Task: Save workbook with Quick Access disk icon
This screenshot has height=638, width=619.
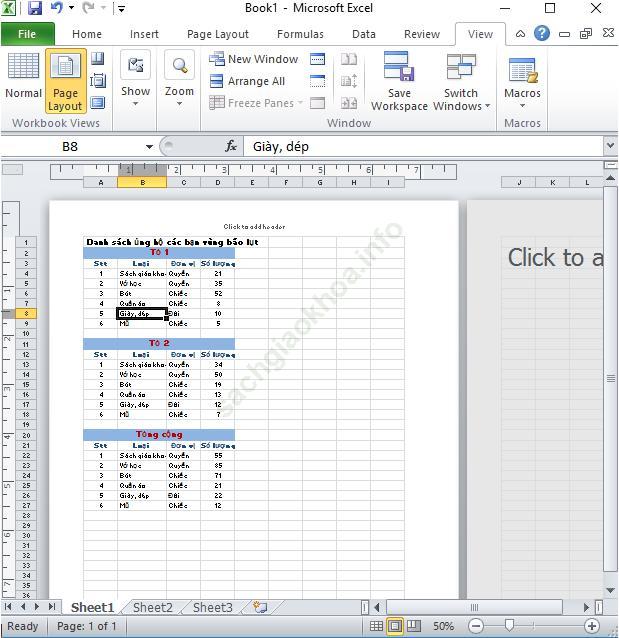Action: [x=35, y=8]
